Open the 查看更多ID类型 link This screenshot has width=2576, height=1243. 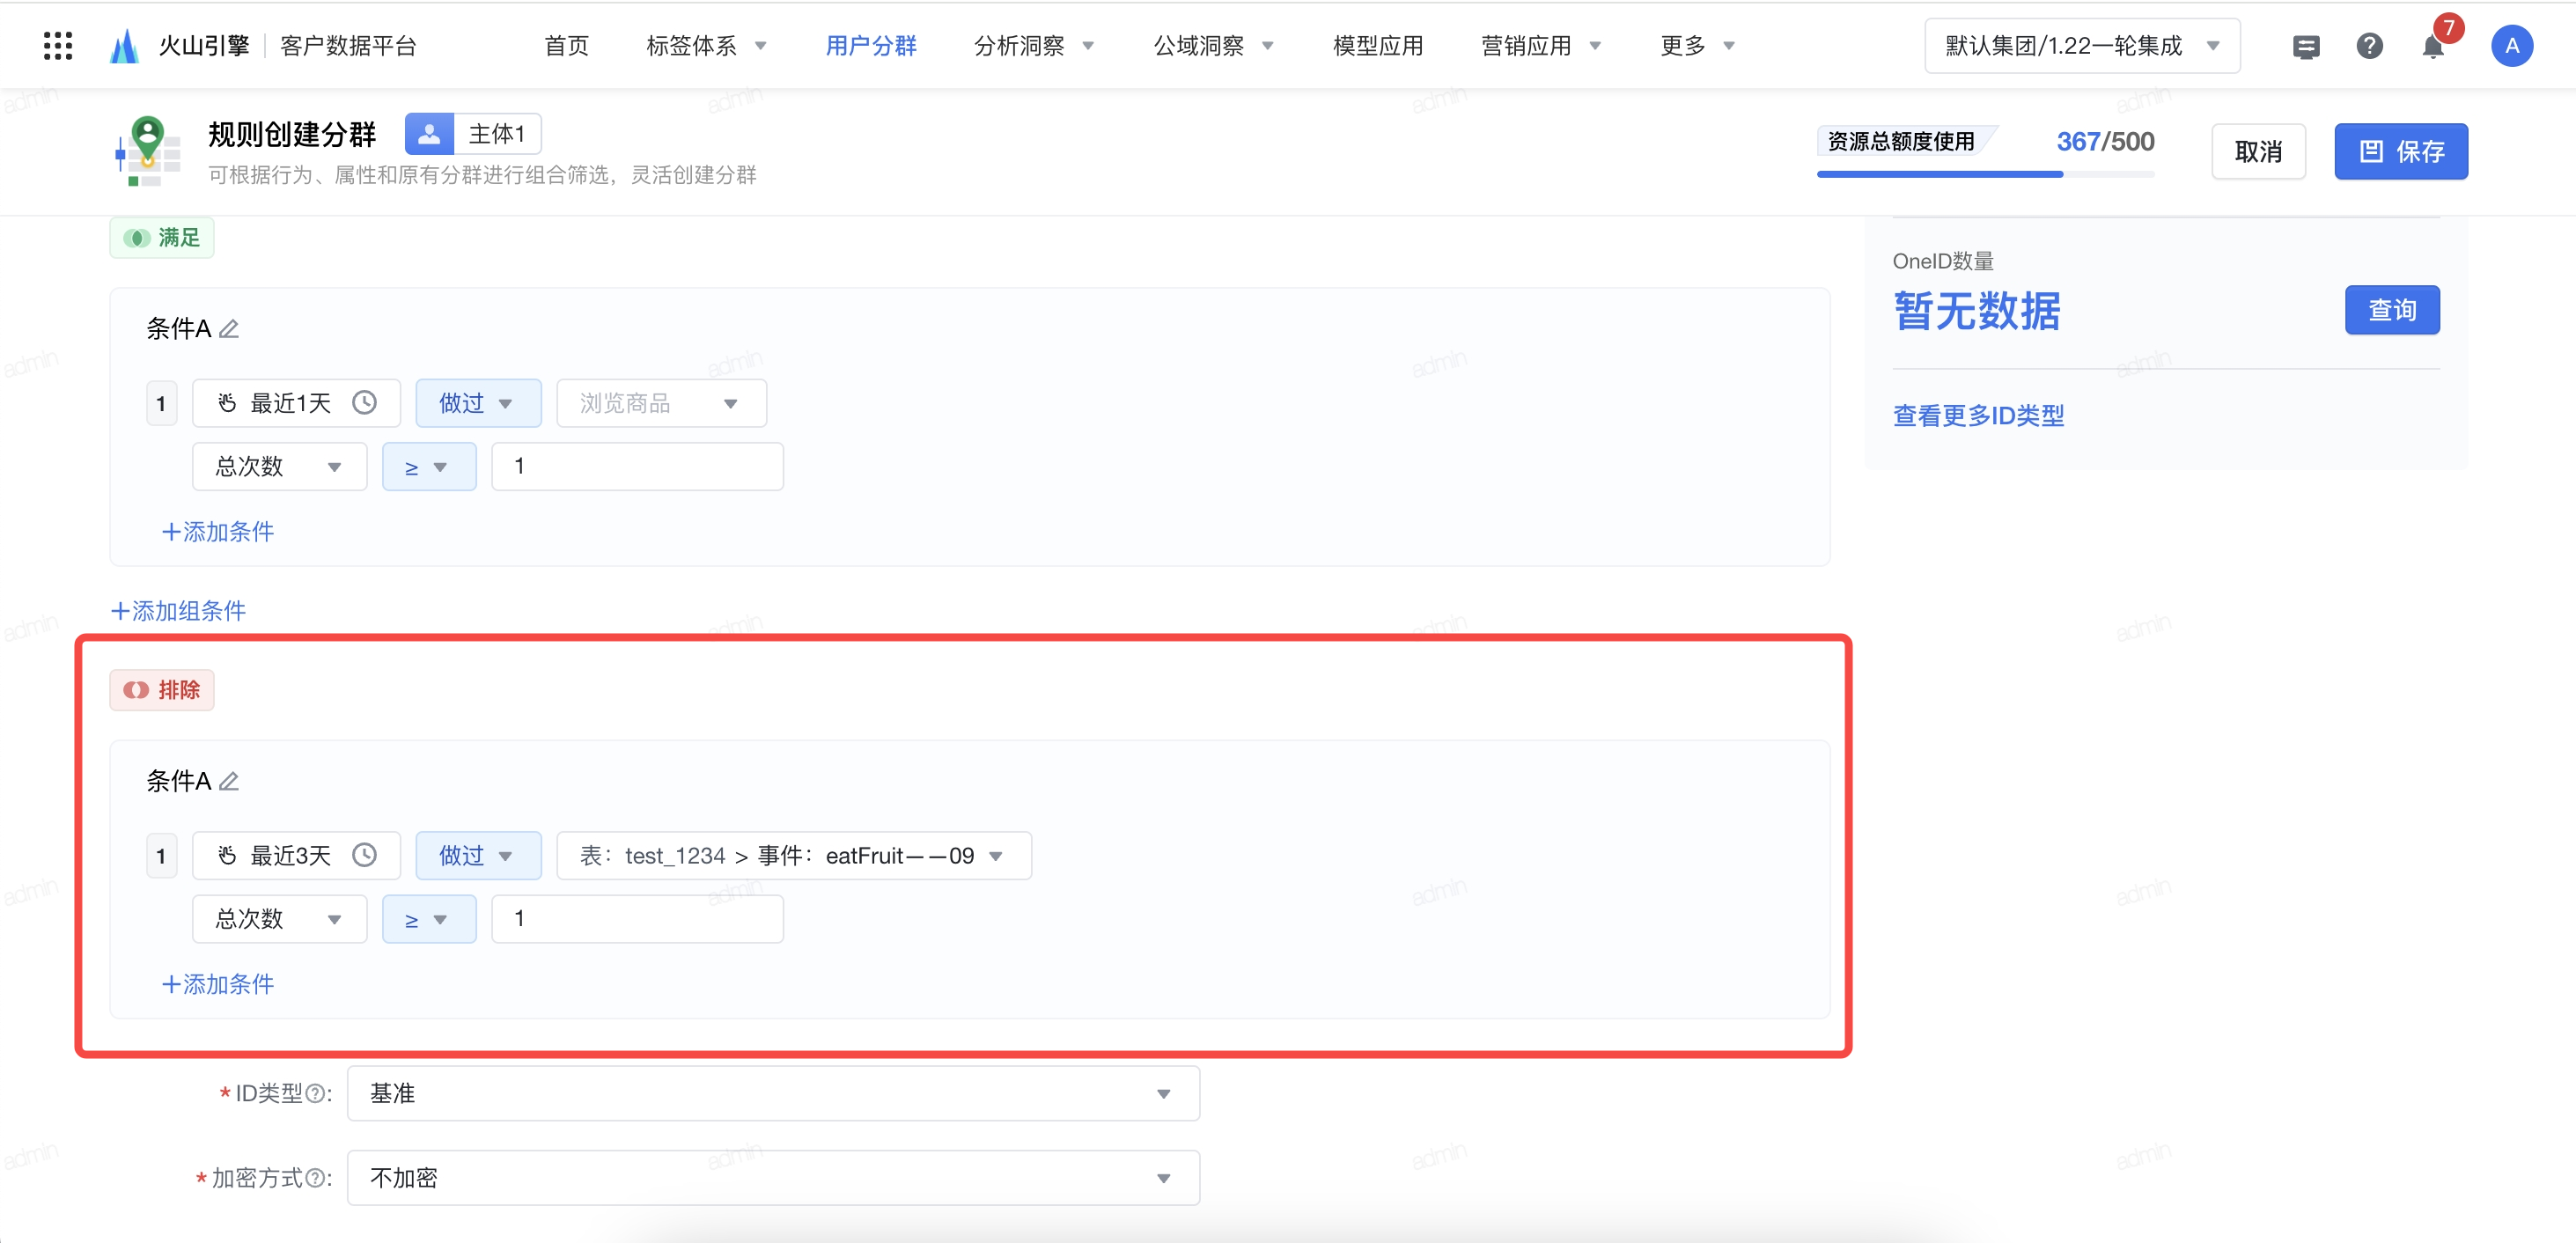pyautogui.click(x=1977, y=415)
